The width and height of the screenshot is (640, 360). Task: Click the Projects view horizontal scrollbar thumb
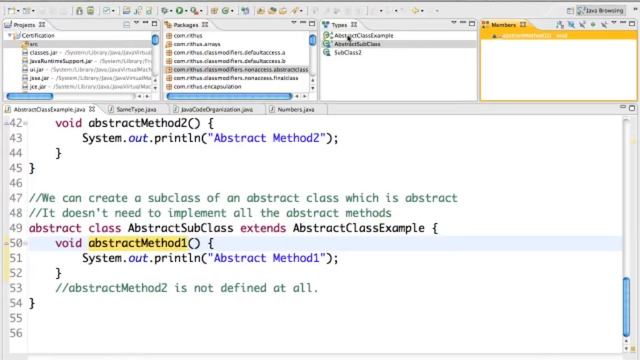30,96
